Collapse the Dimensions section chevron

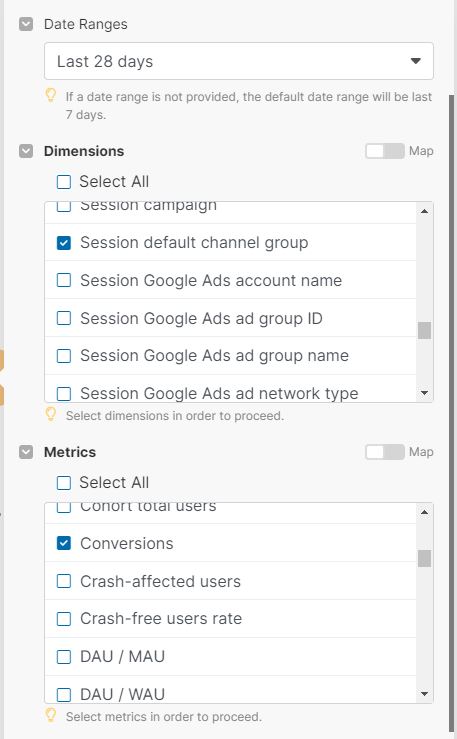(26, 151)
